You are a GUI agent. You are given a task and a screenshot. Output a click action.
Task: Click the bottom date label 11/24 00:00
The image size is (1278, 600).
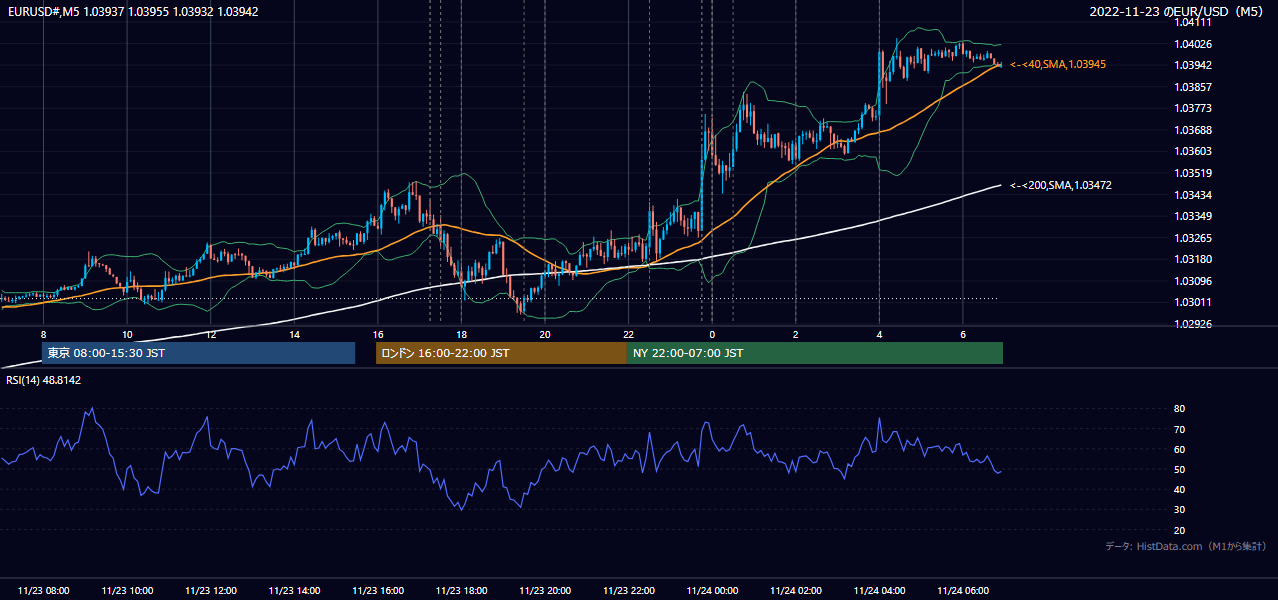click(x=712, y=591)
